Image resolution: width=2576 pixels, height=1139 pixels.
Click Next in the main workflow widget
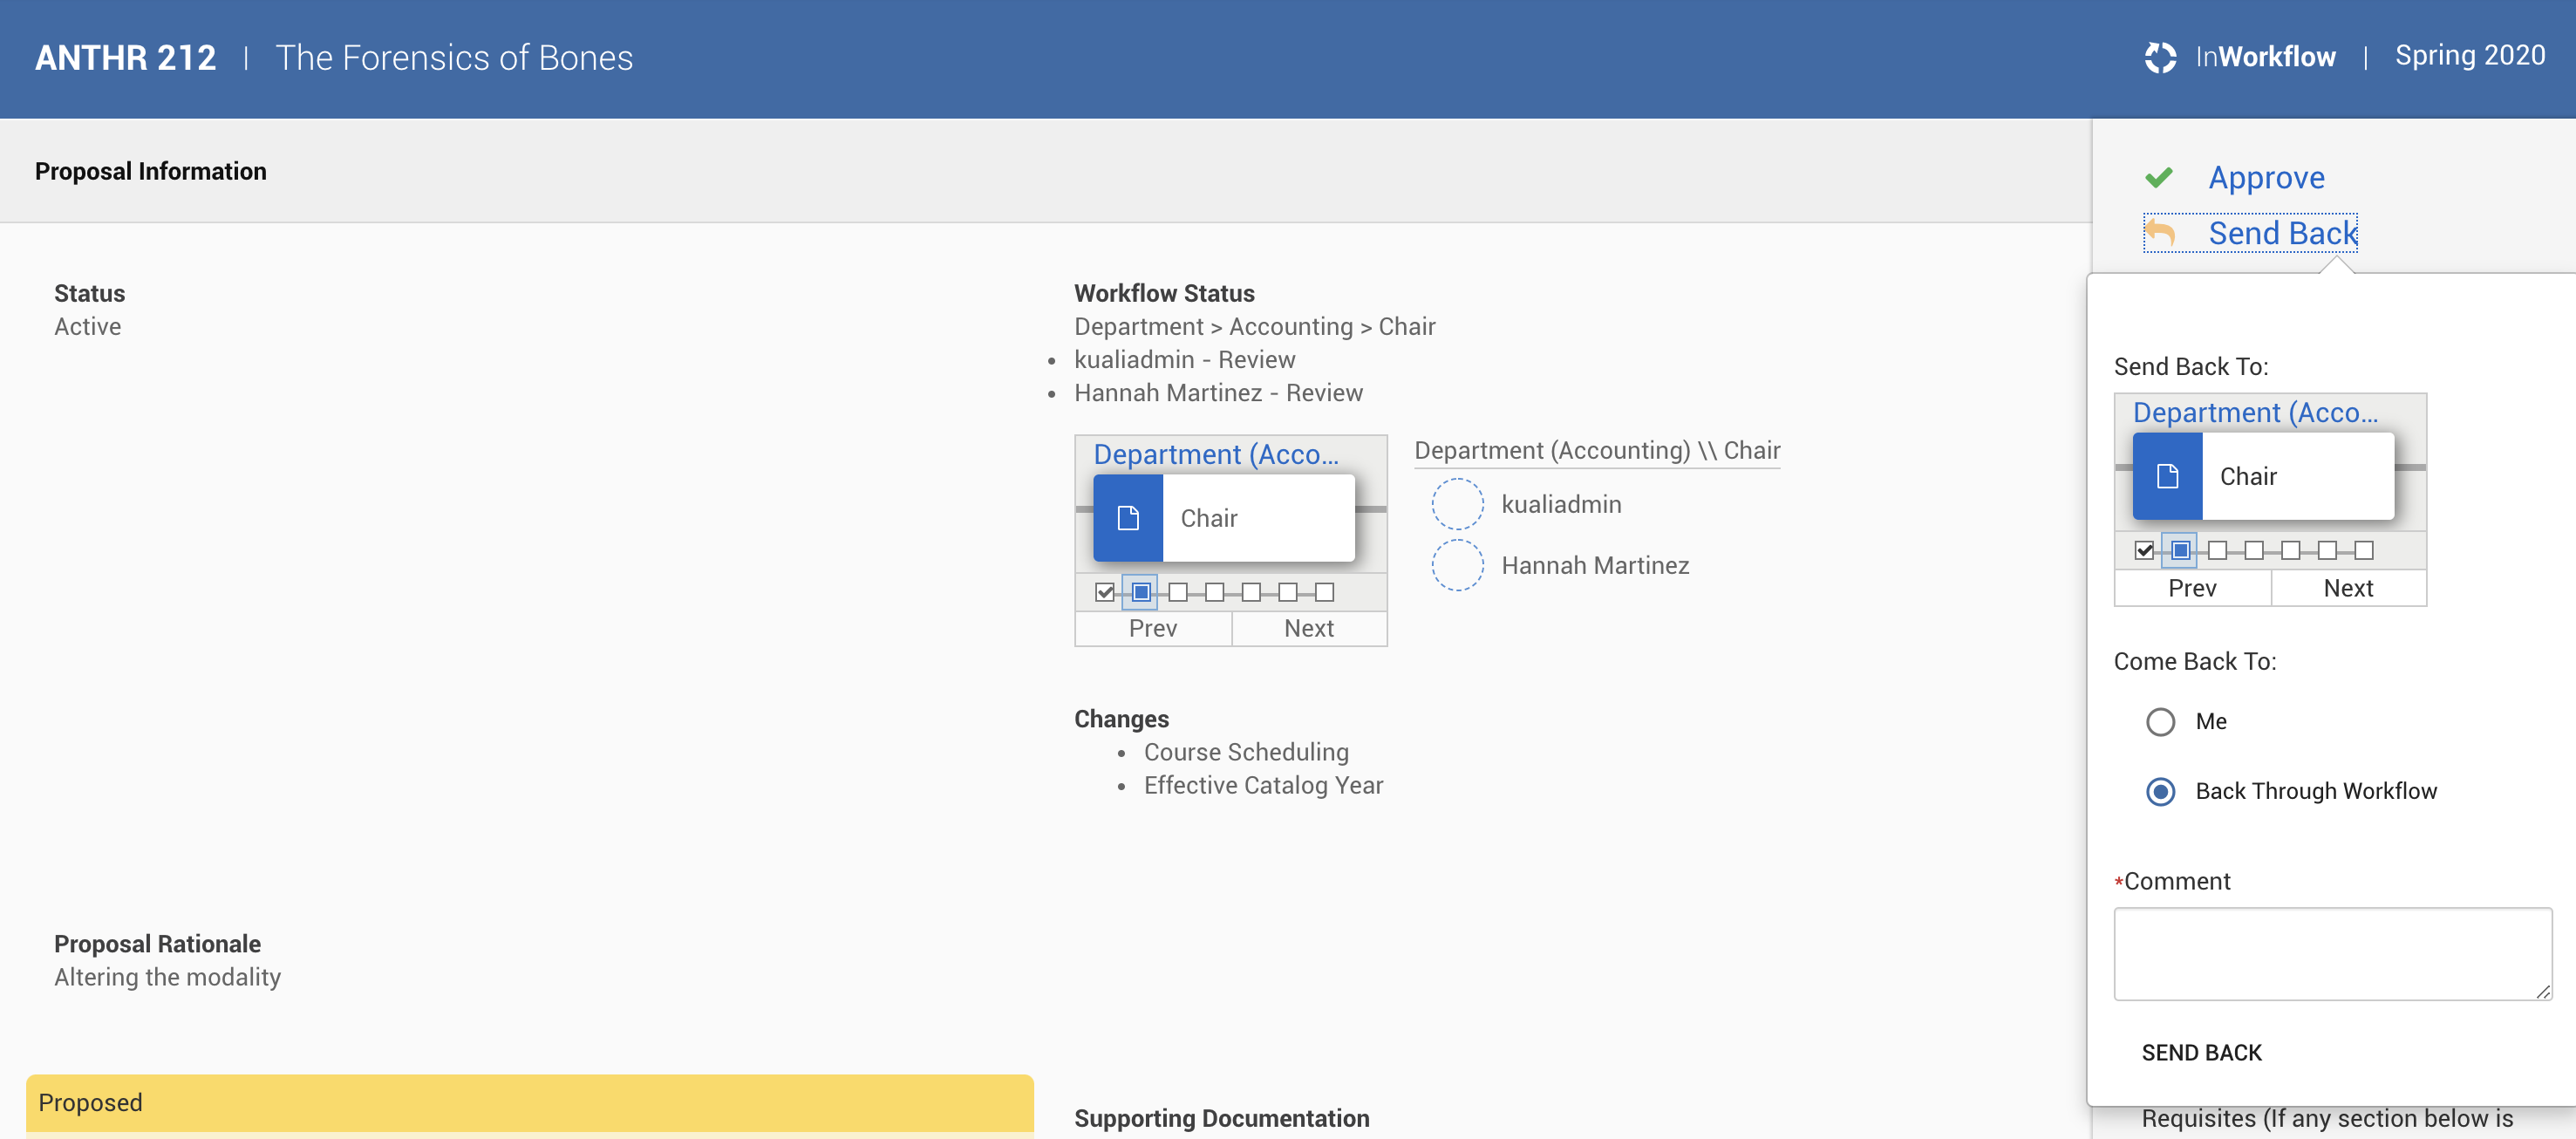point(1308,628)
